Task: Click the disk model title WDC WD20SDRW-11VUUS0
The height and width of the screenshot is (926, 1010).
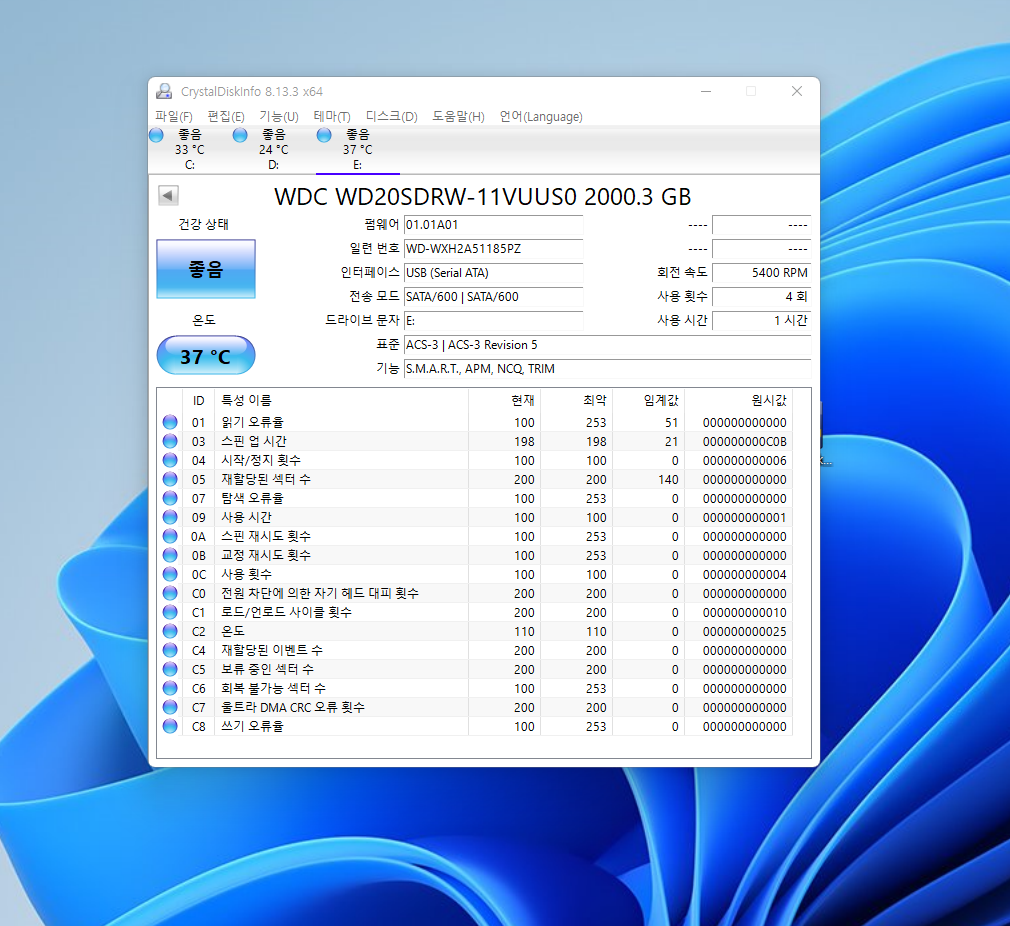Action: (425, 196)
